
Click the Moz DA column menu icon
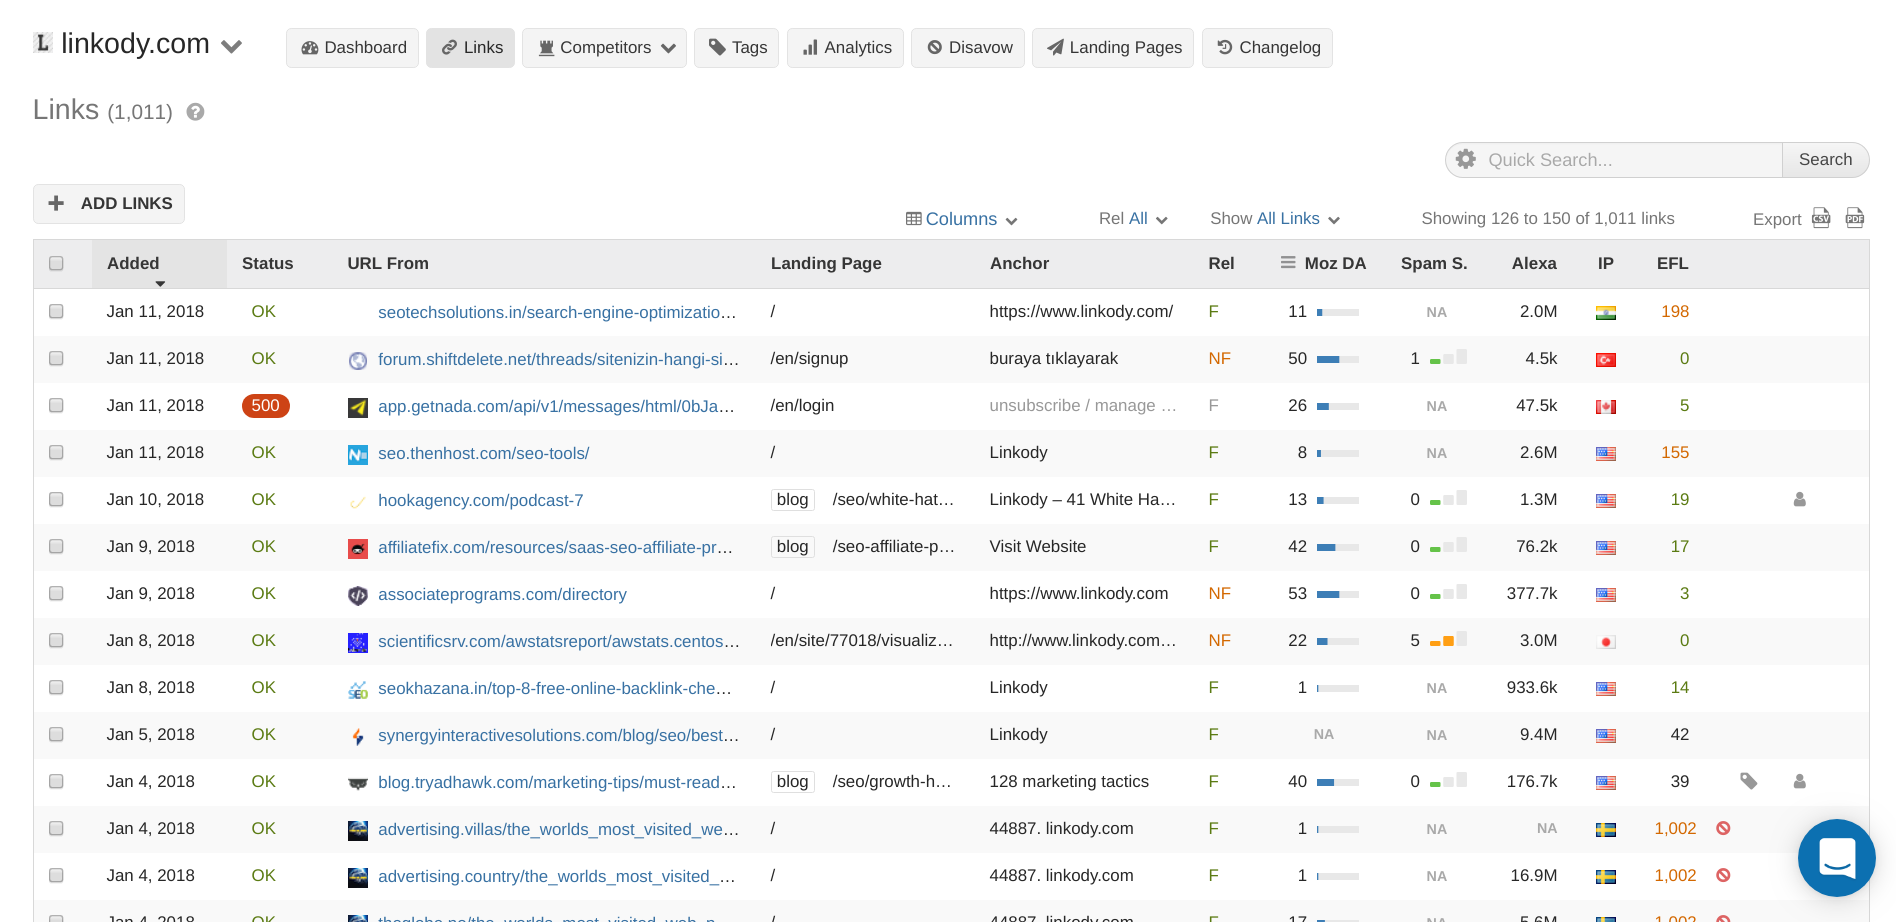tap(1288, 263)
